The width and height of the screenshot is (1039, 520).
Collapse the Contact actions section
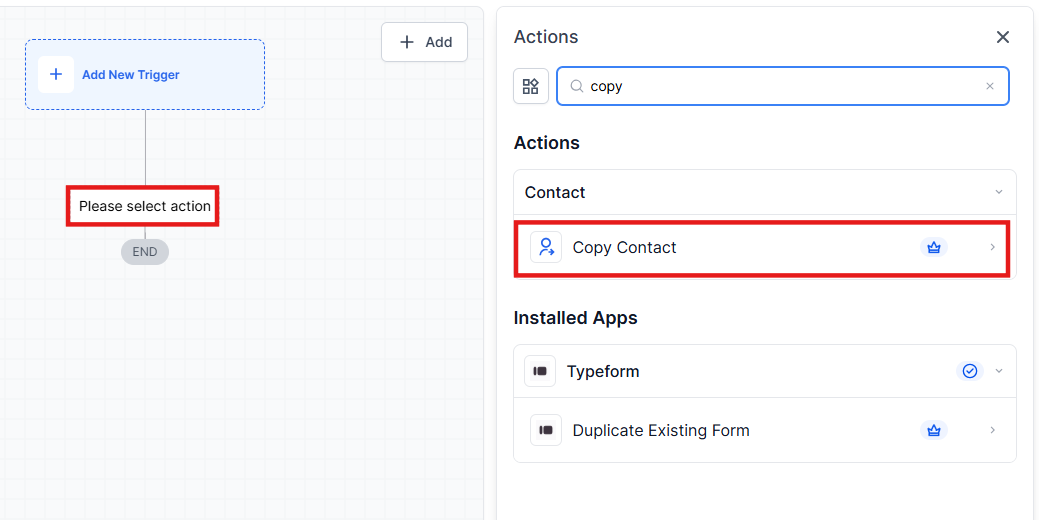coord(998,192)
